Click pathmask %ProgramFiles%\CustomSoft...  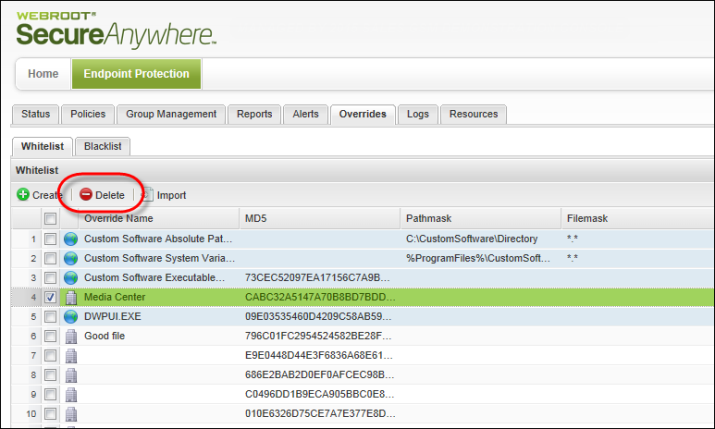point(478,258)
